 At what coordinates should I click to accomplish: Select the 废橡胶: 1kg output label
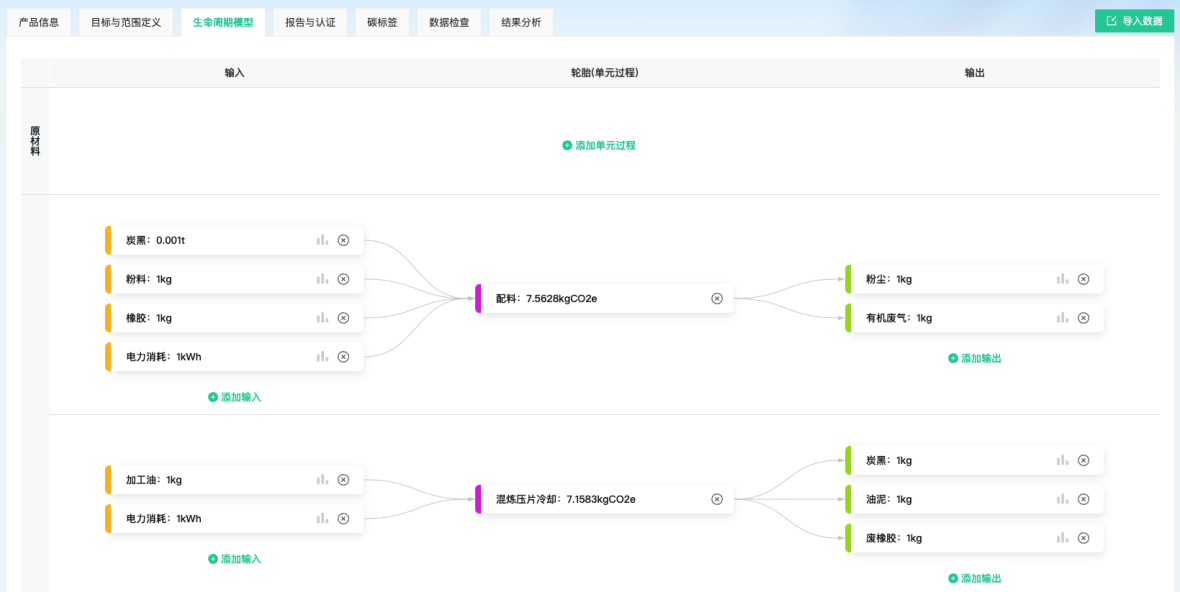point(894,538)
